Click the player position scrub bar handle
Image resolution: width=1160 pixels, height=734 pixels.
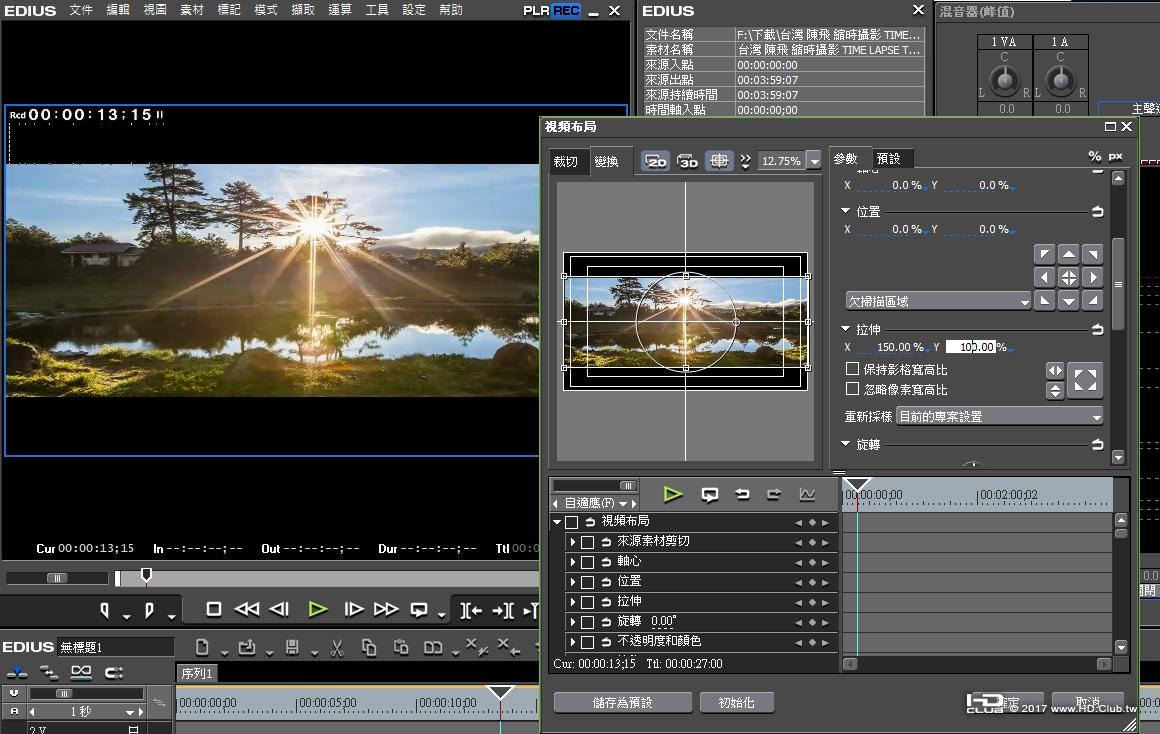(x=146, y=575)
